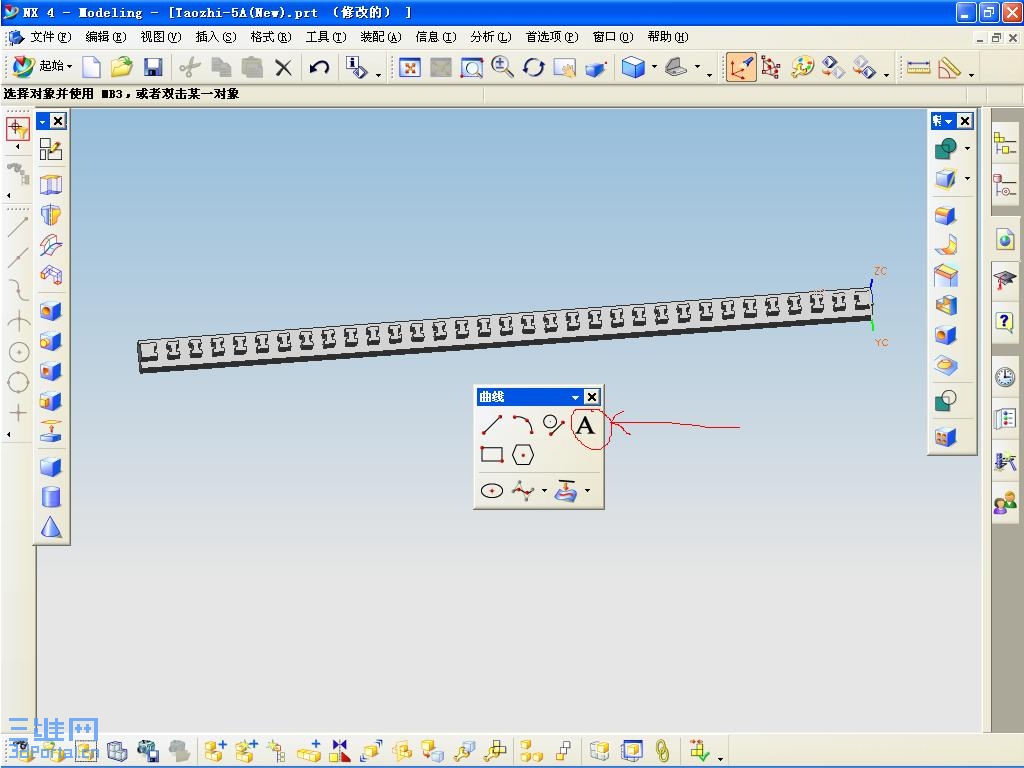Open the Trim body dropdown arrow in right toolbar
The height and width of the screenshot is (768, 1024).
click(967, 178)
